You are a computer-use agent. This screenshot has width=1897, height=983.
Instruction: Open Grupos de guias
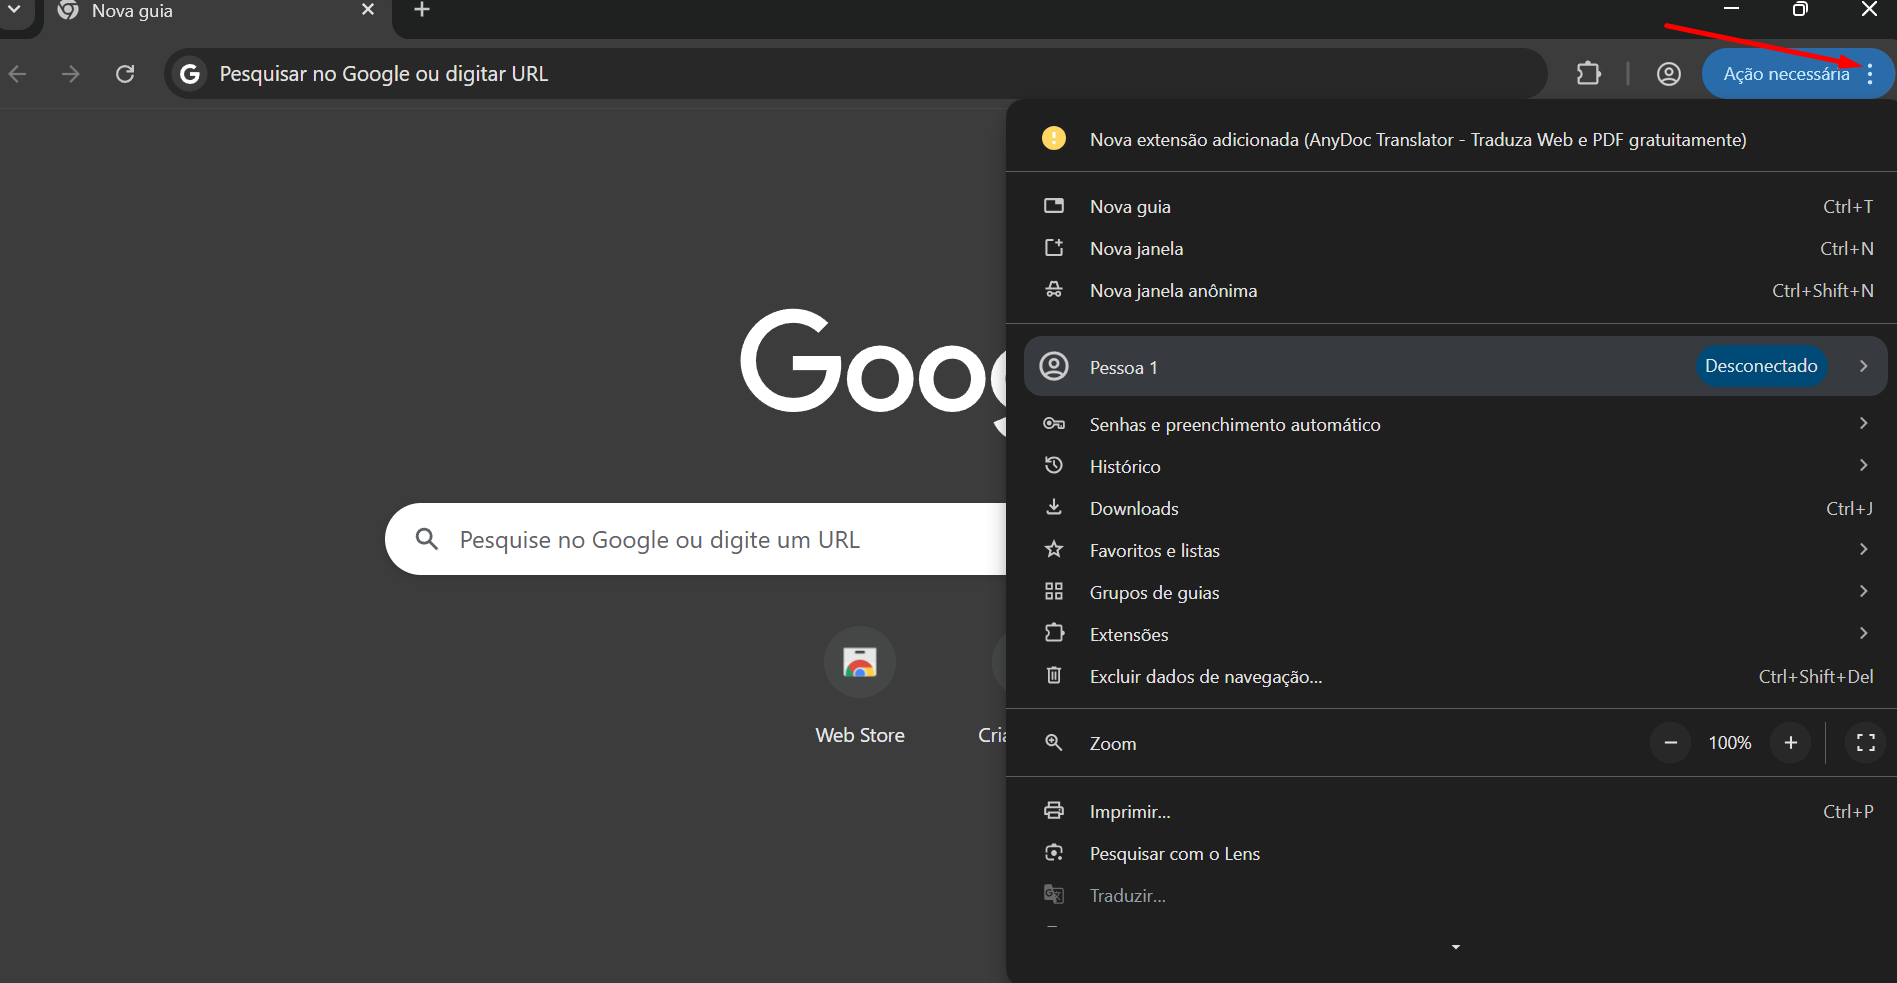[x=1451, y=592]
